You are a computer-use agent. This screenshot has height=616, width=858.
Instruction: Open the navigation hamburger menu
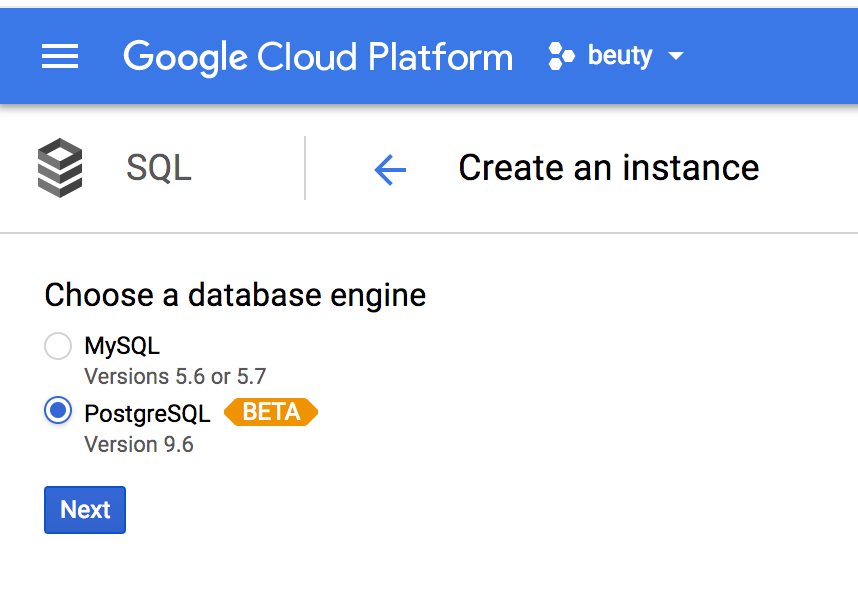[x=60, y=56]
